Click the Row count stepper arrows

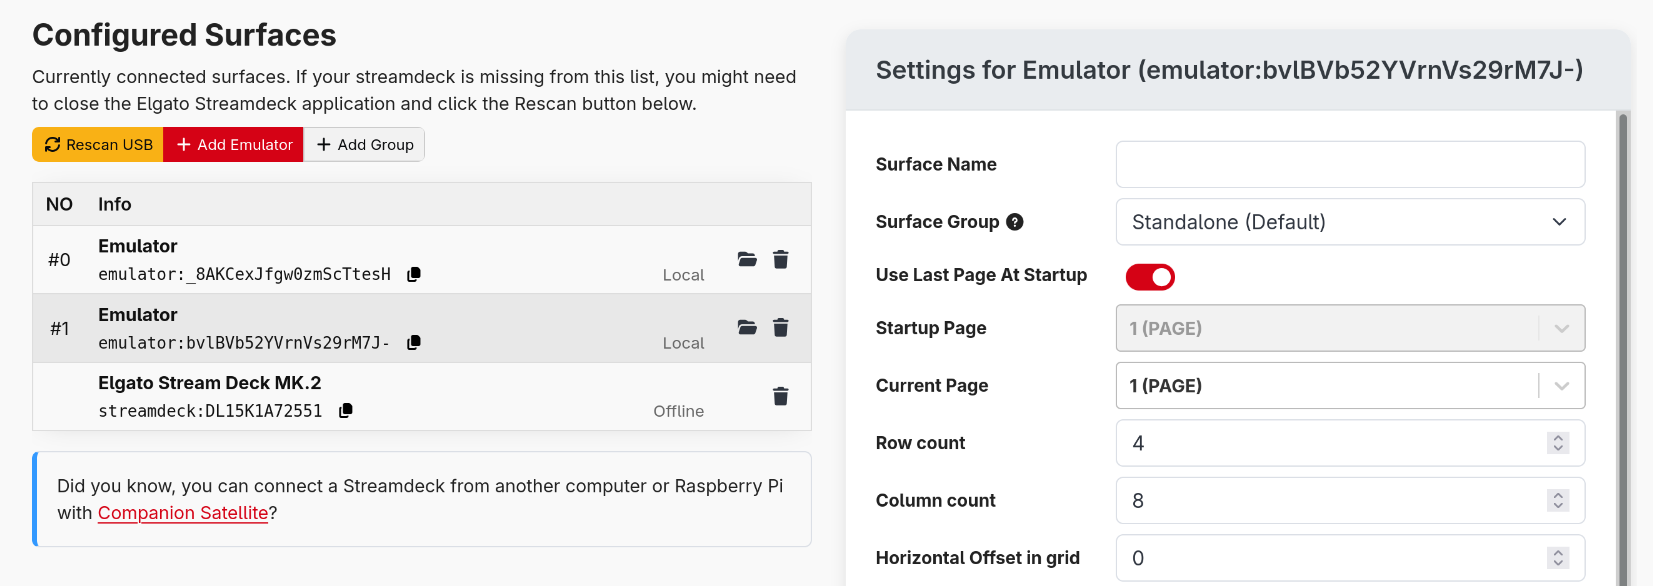(1558, 443)
